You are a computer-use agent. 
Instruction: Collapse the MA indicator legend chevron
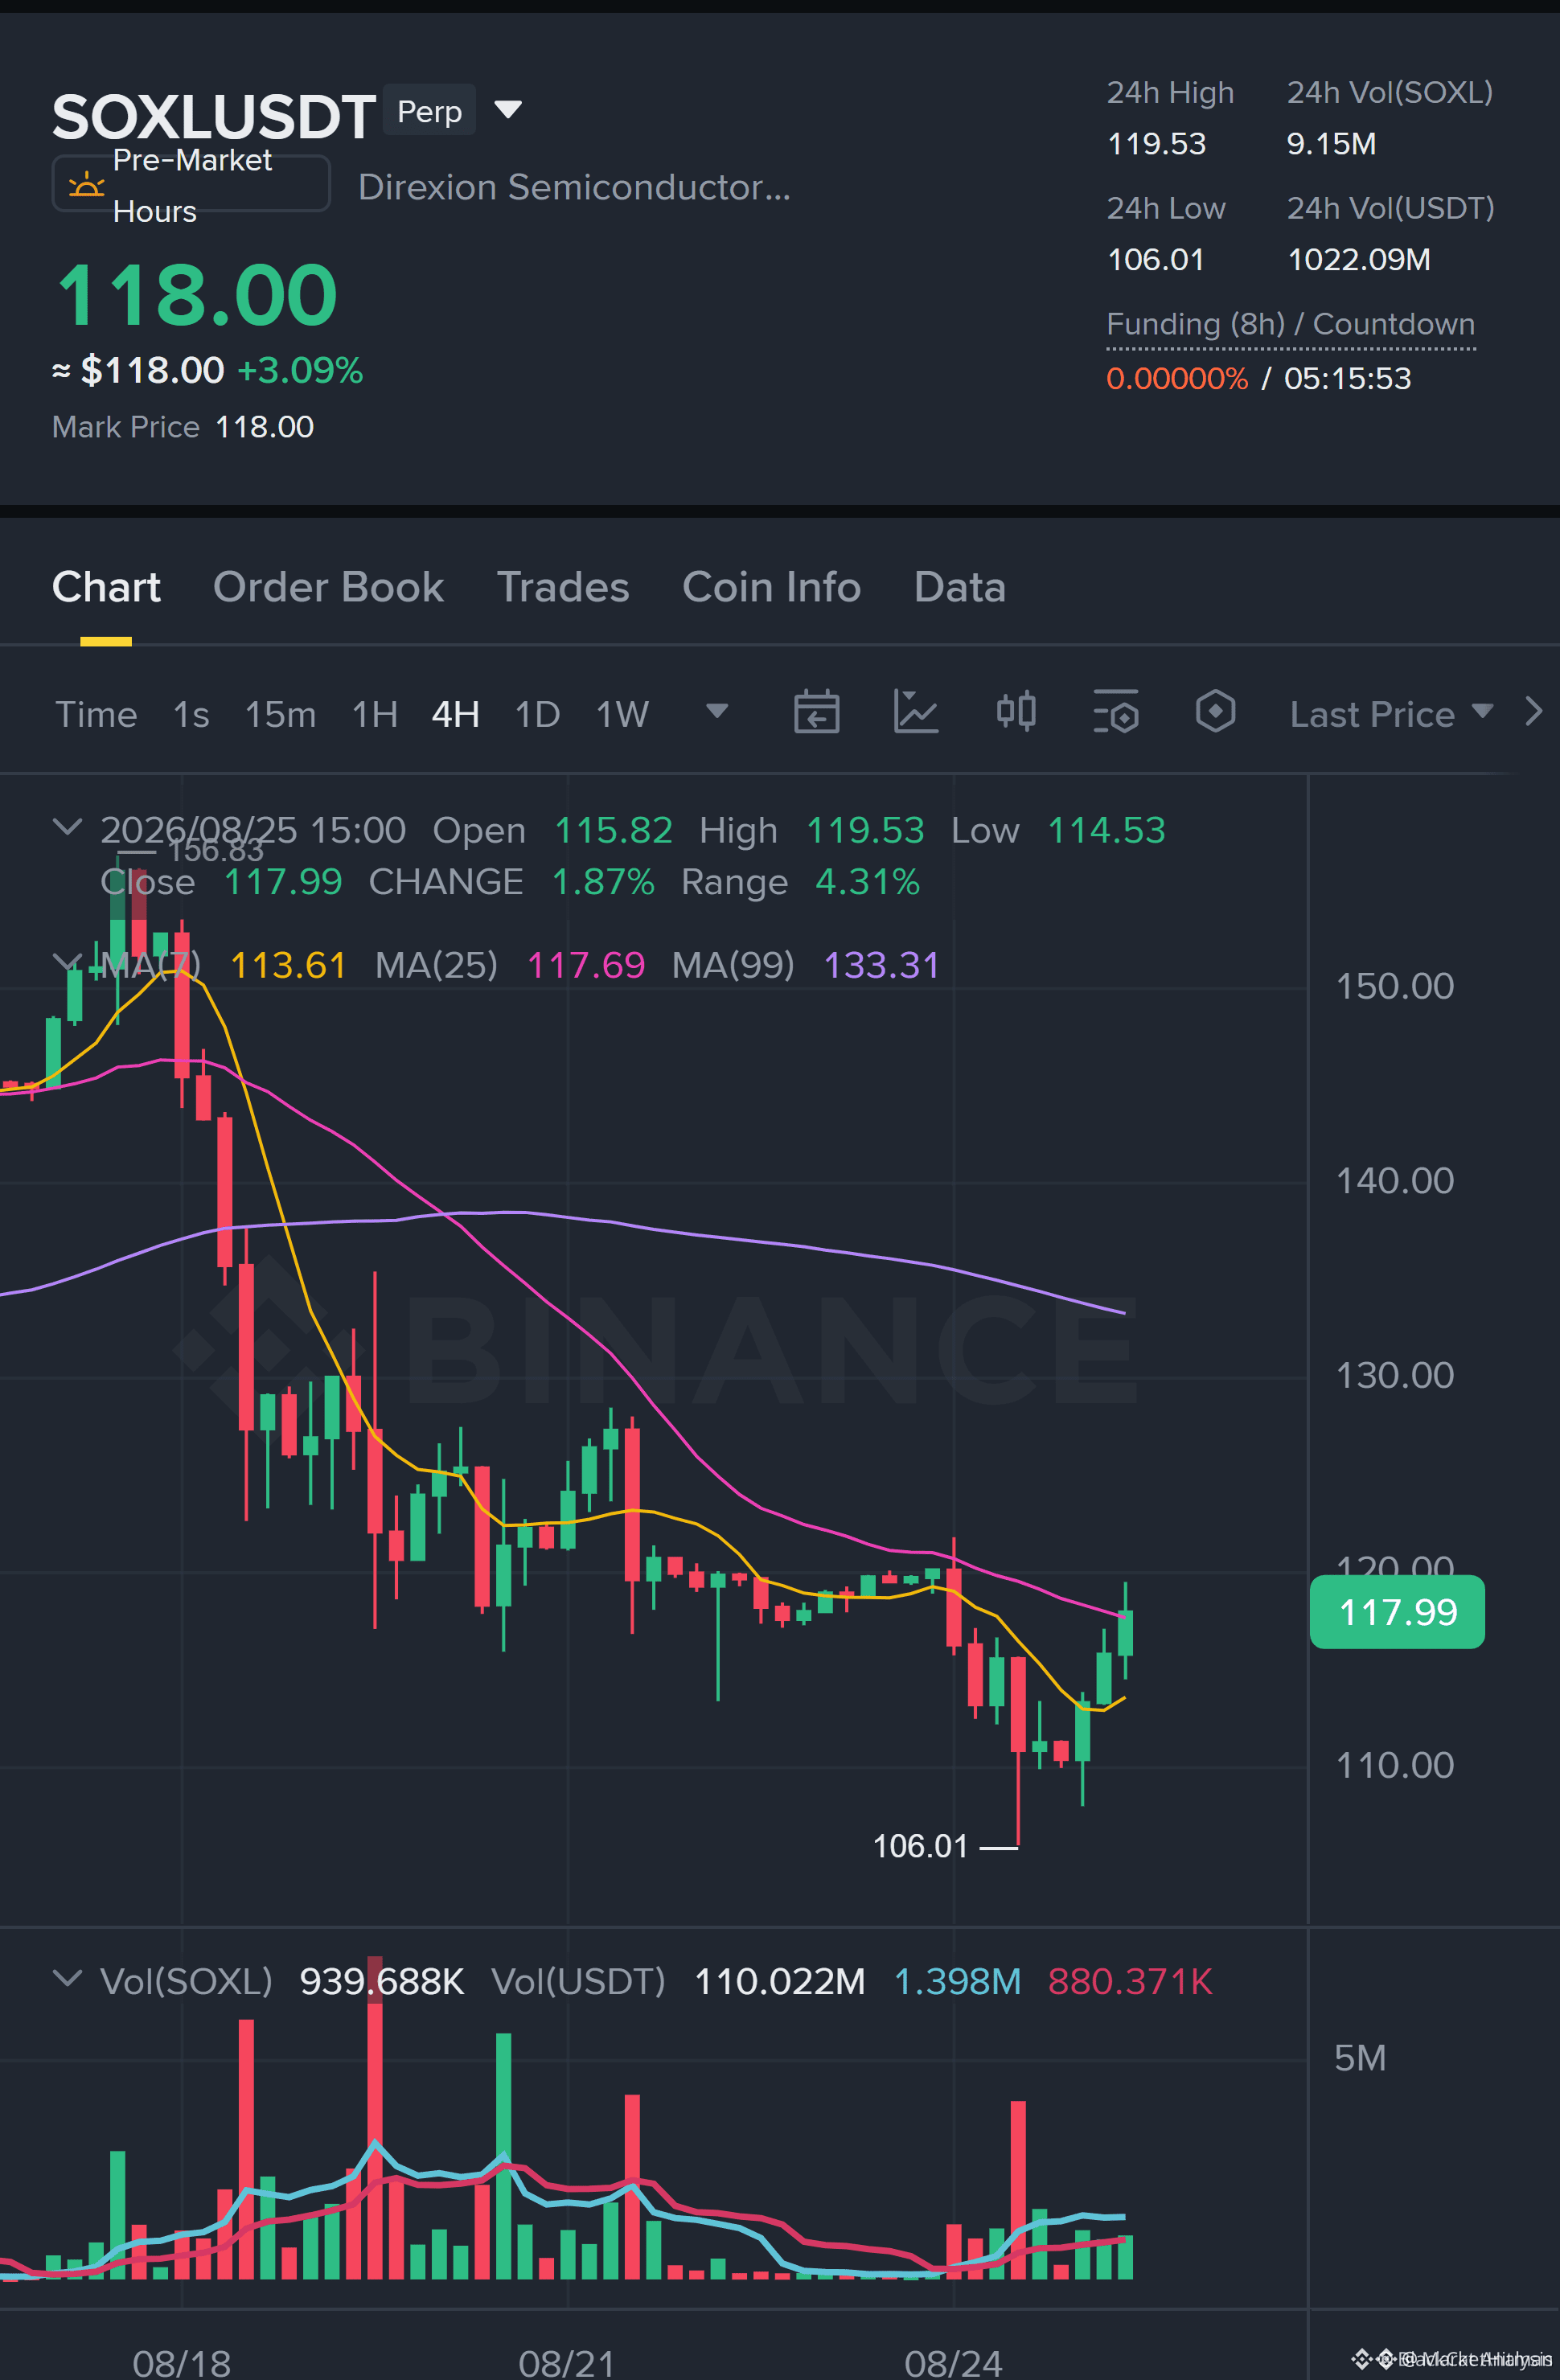click(67, 962)
